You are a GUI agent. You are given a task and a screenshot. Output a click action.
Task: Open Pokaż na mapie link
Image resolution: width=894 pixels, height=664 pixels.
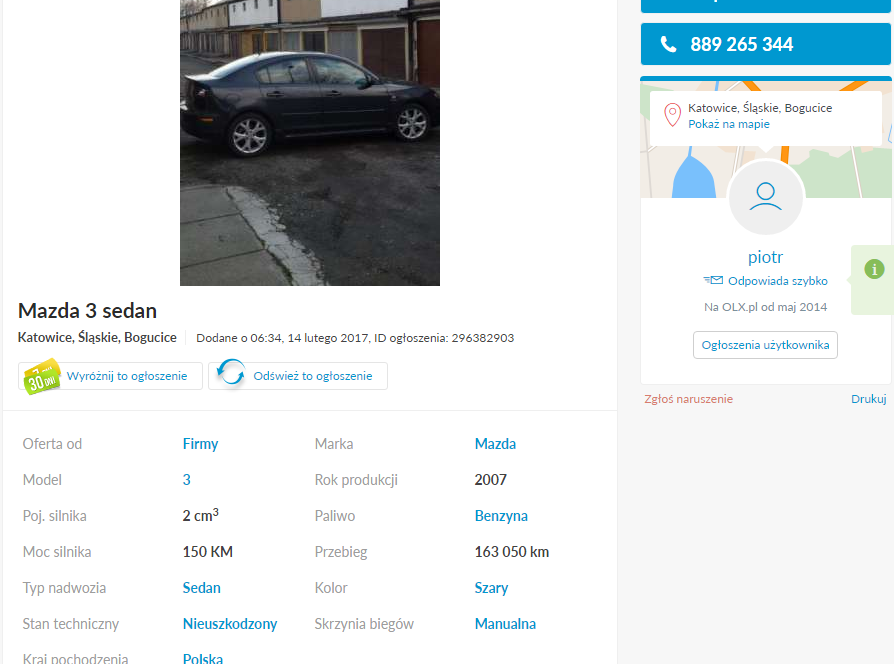[729, 124]
